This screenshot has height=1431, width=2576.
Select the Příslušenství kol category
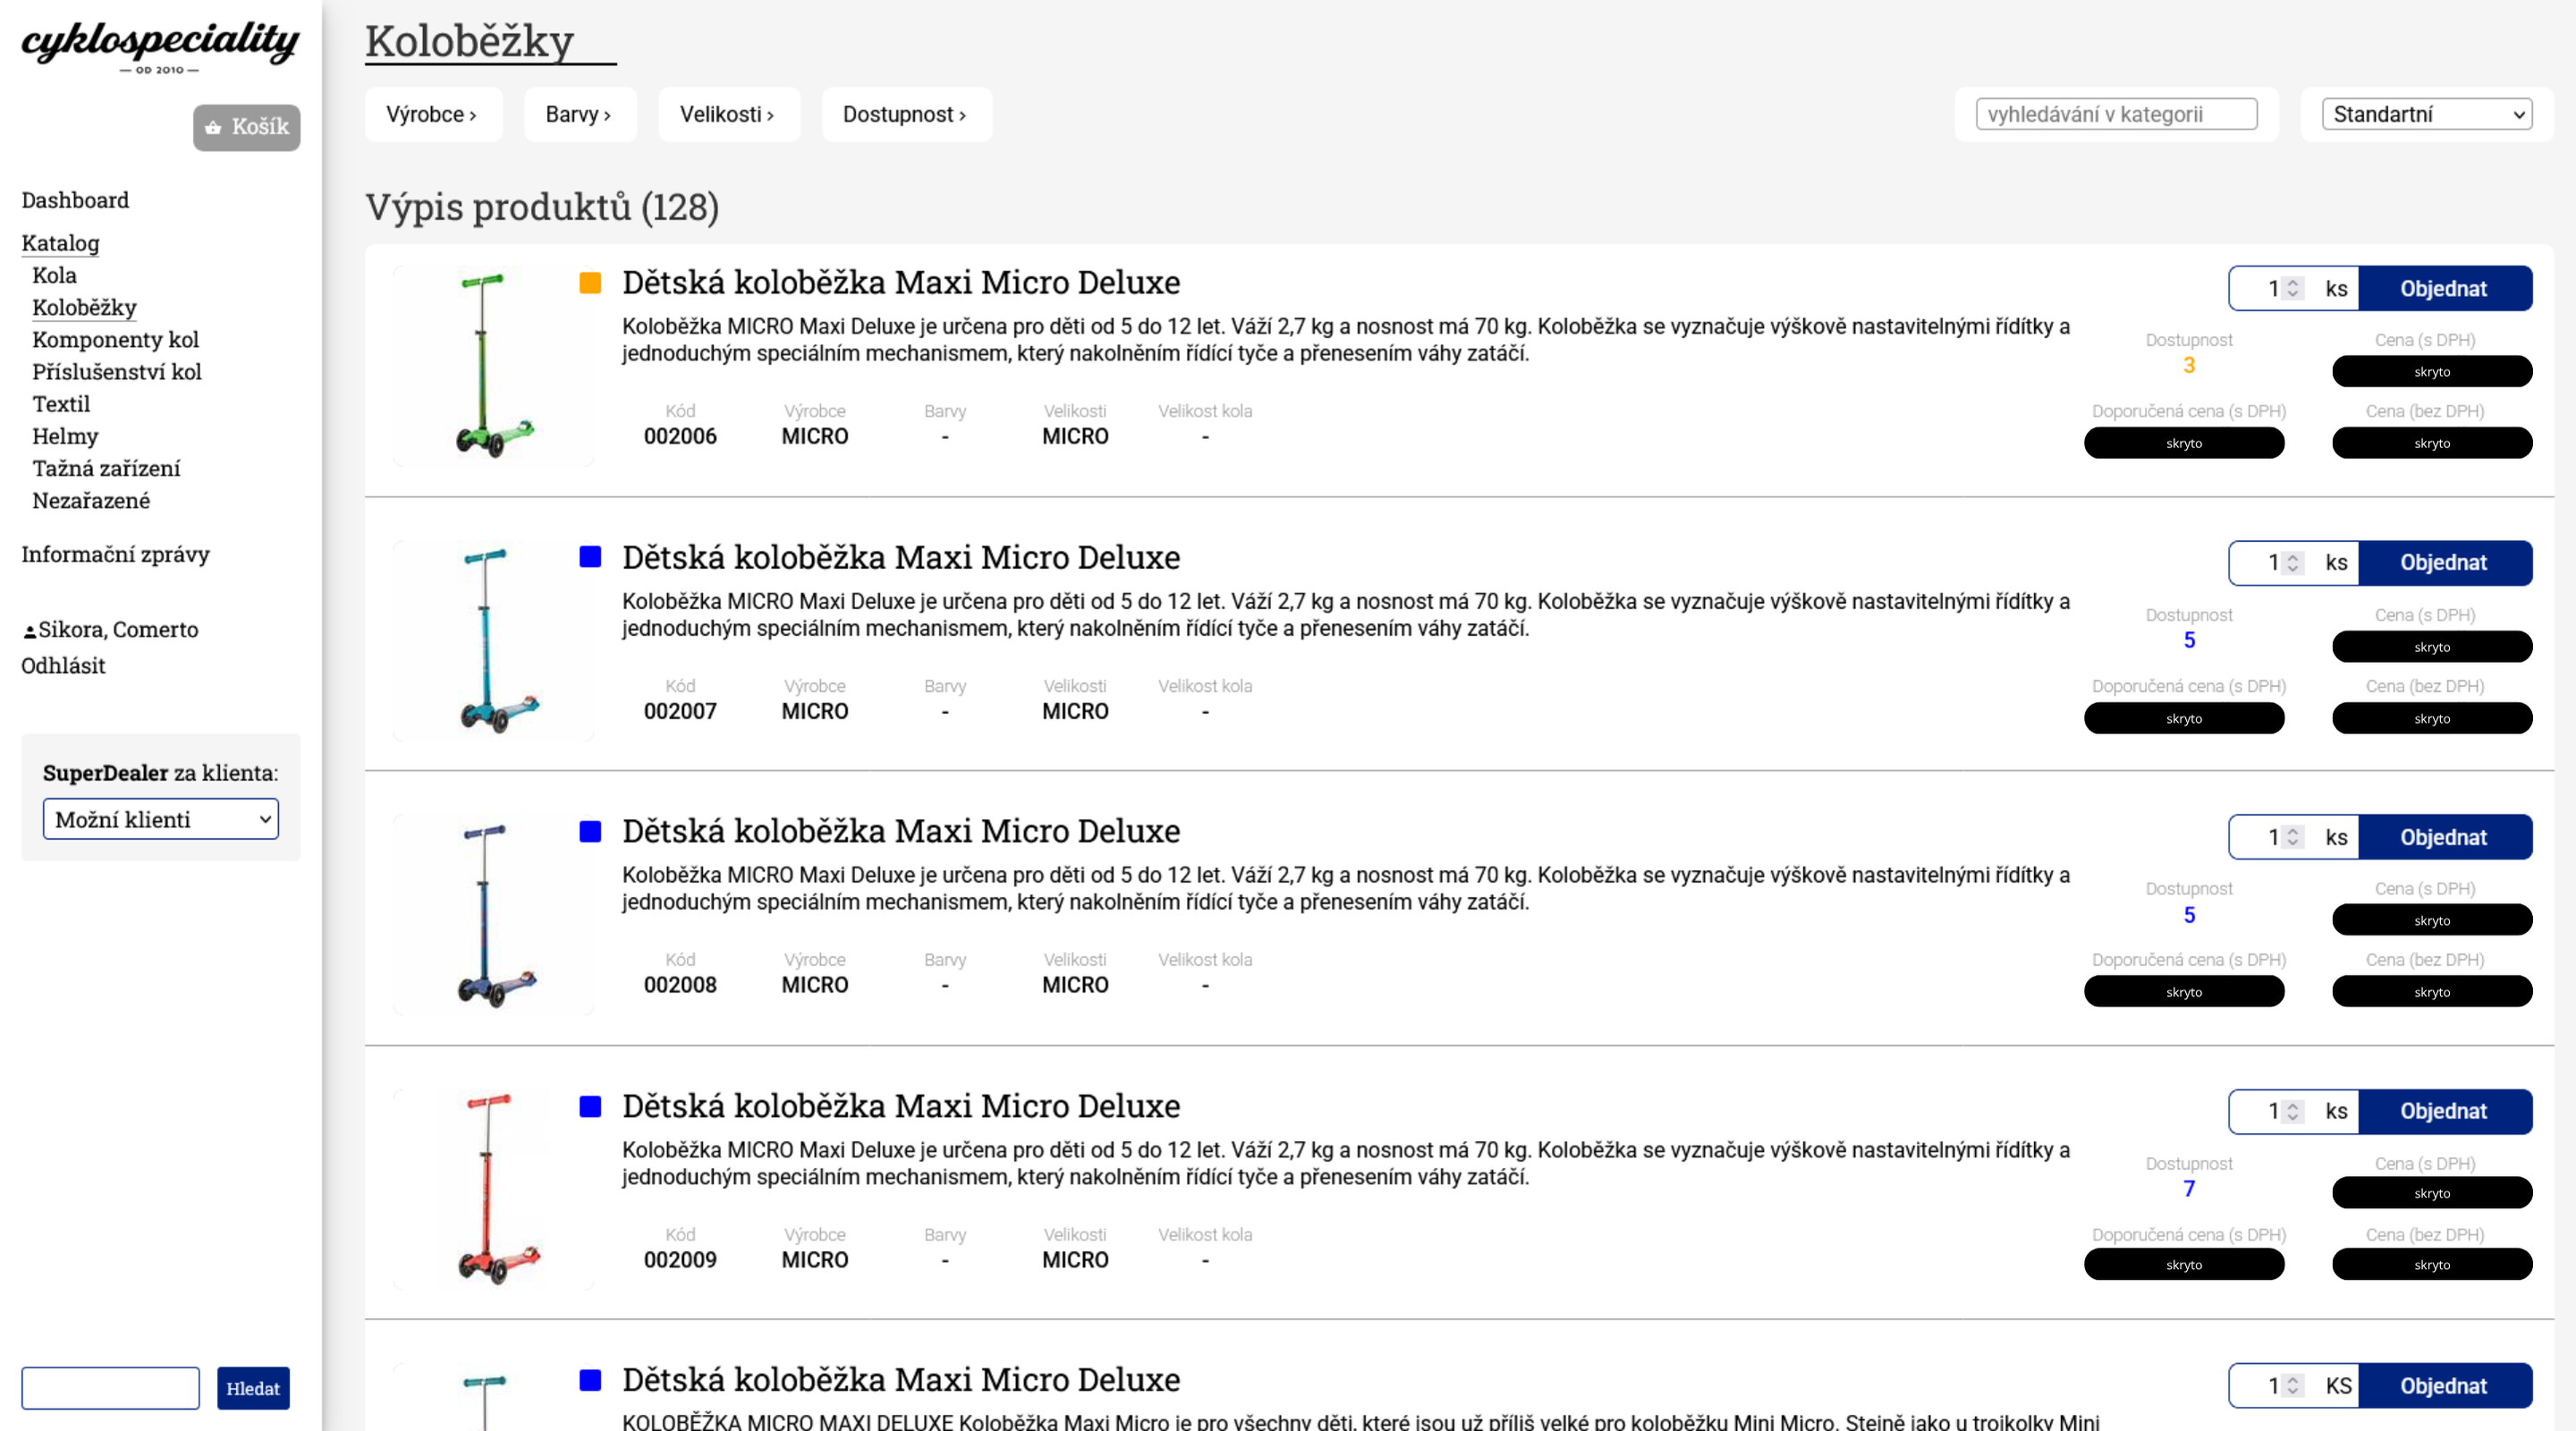click(x=117, y=371)
